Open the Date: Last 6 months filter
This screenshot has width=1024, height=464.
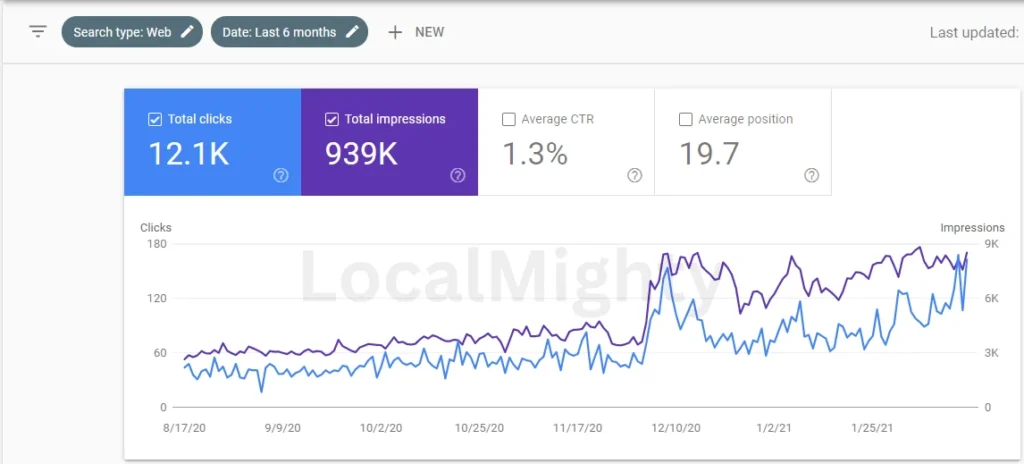coord(279,32)
